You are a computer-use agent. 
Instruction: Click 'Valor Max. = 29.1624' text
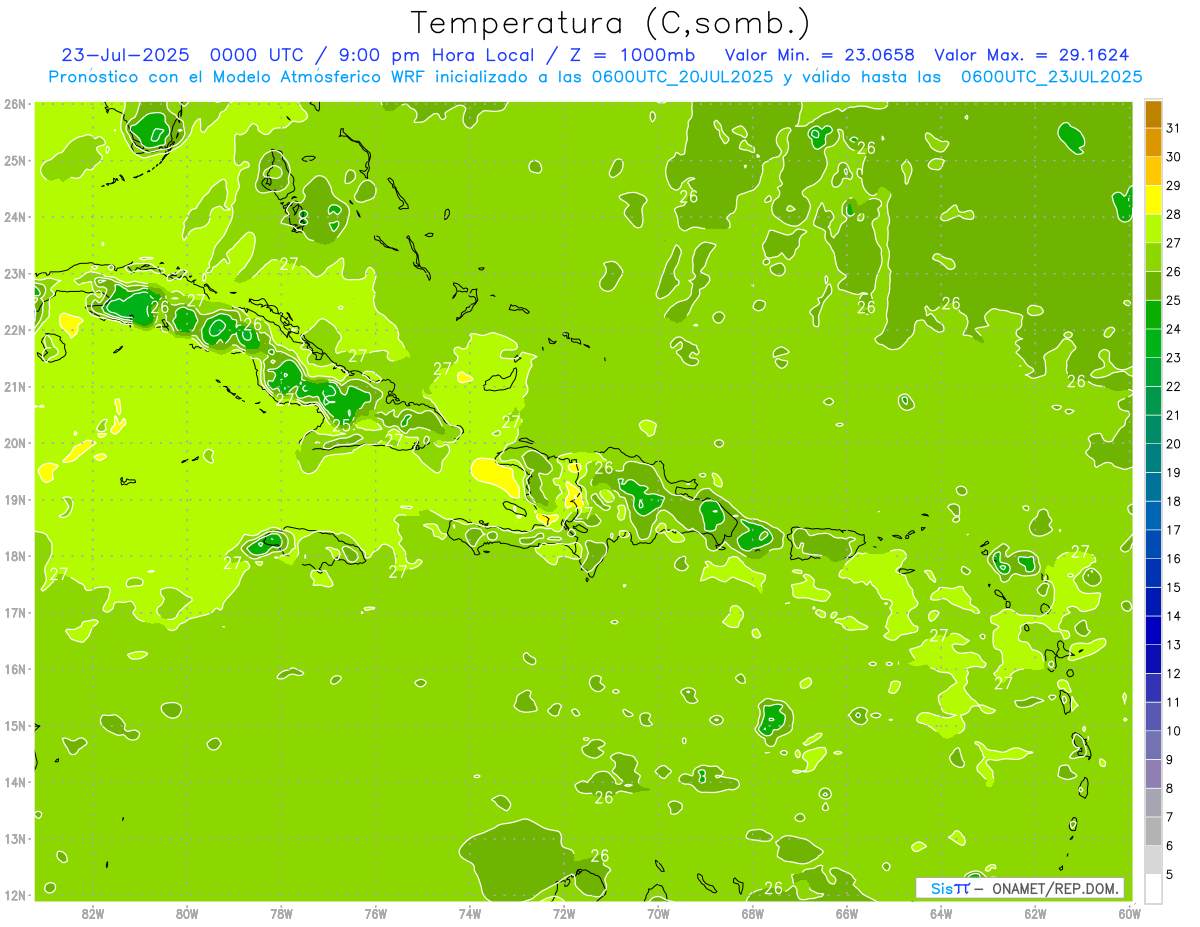click(x=1032, y=55)
